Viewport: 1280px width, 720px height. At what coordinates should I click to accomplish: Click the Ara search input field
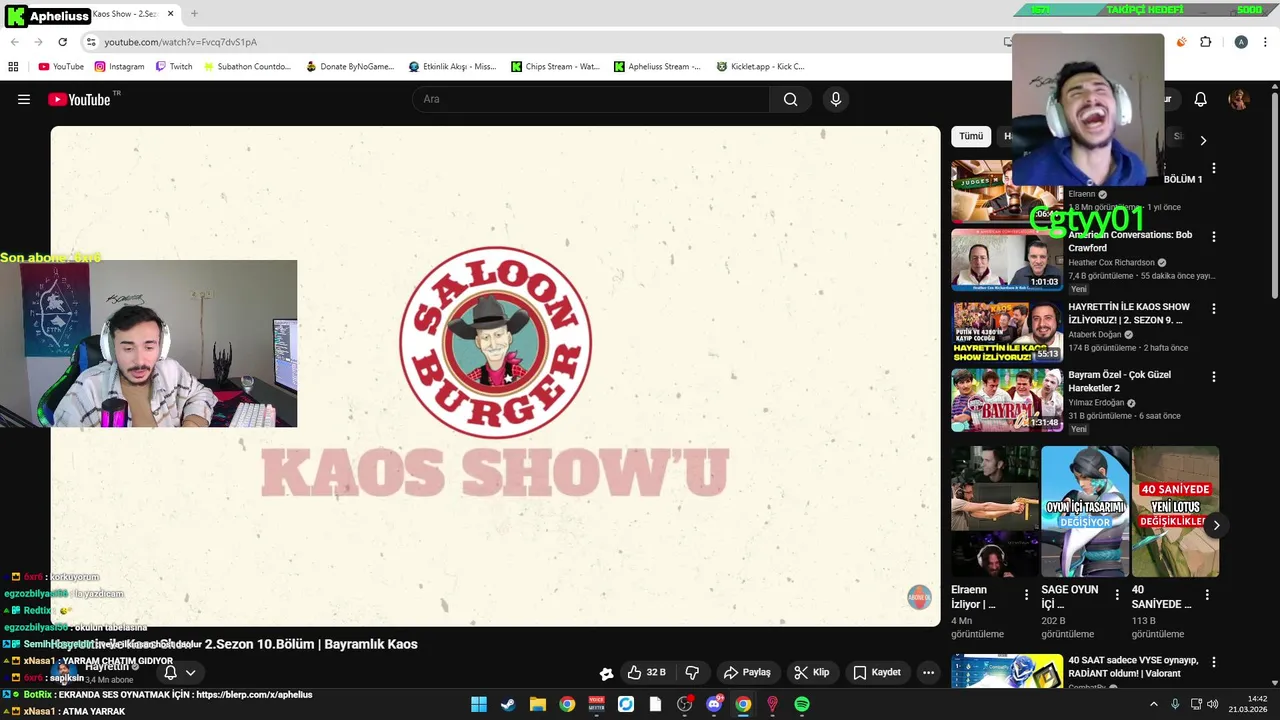click(x=590, y=99)
